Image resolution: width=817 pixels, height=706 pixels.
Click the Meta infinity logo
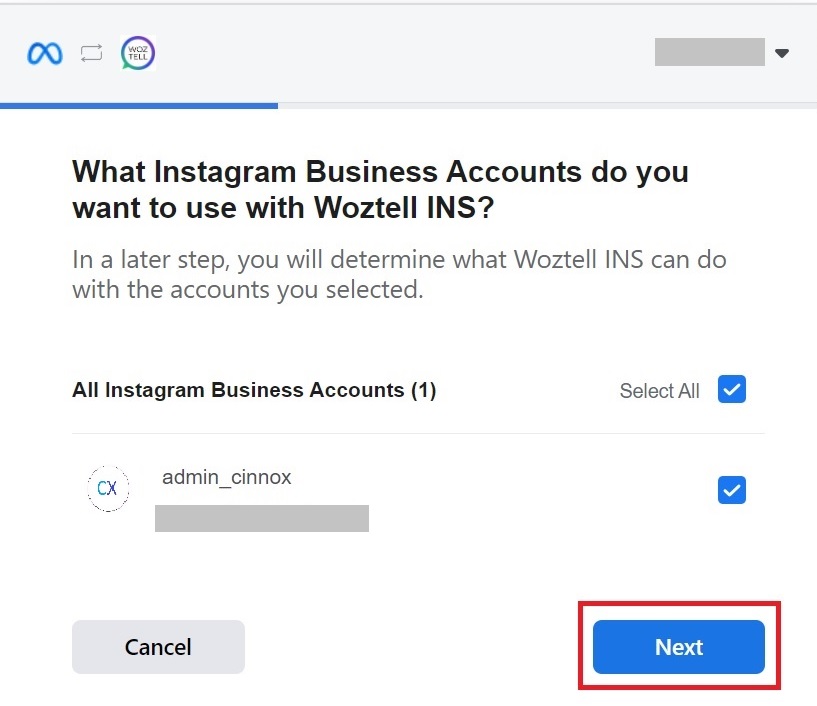point(44,54)
